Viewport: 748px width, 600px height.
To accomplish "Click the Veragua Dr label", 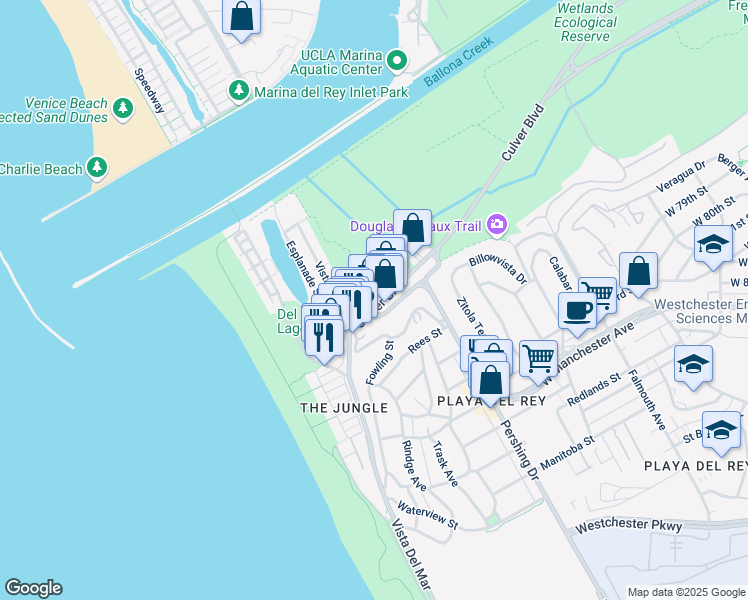I will pyautogui.click(x=681, y=176).
